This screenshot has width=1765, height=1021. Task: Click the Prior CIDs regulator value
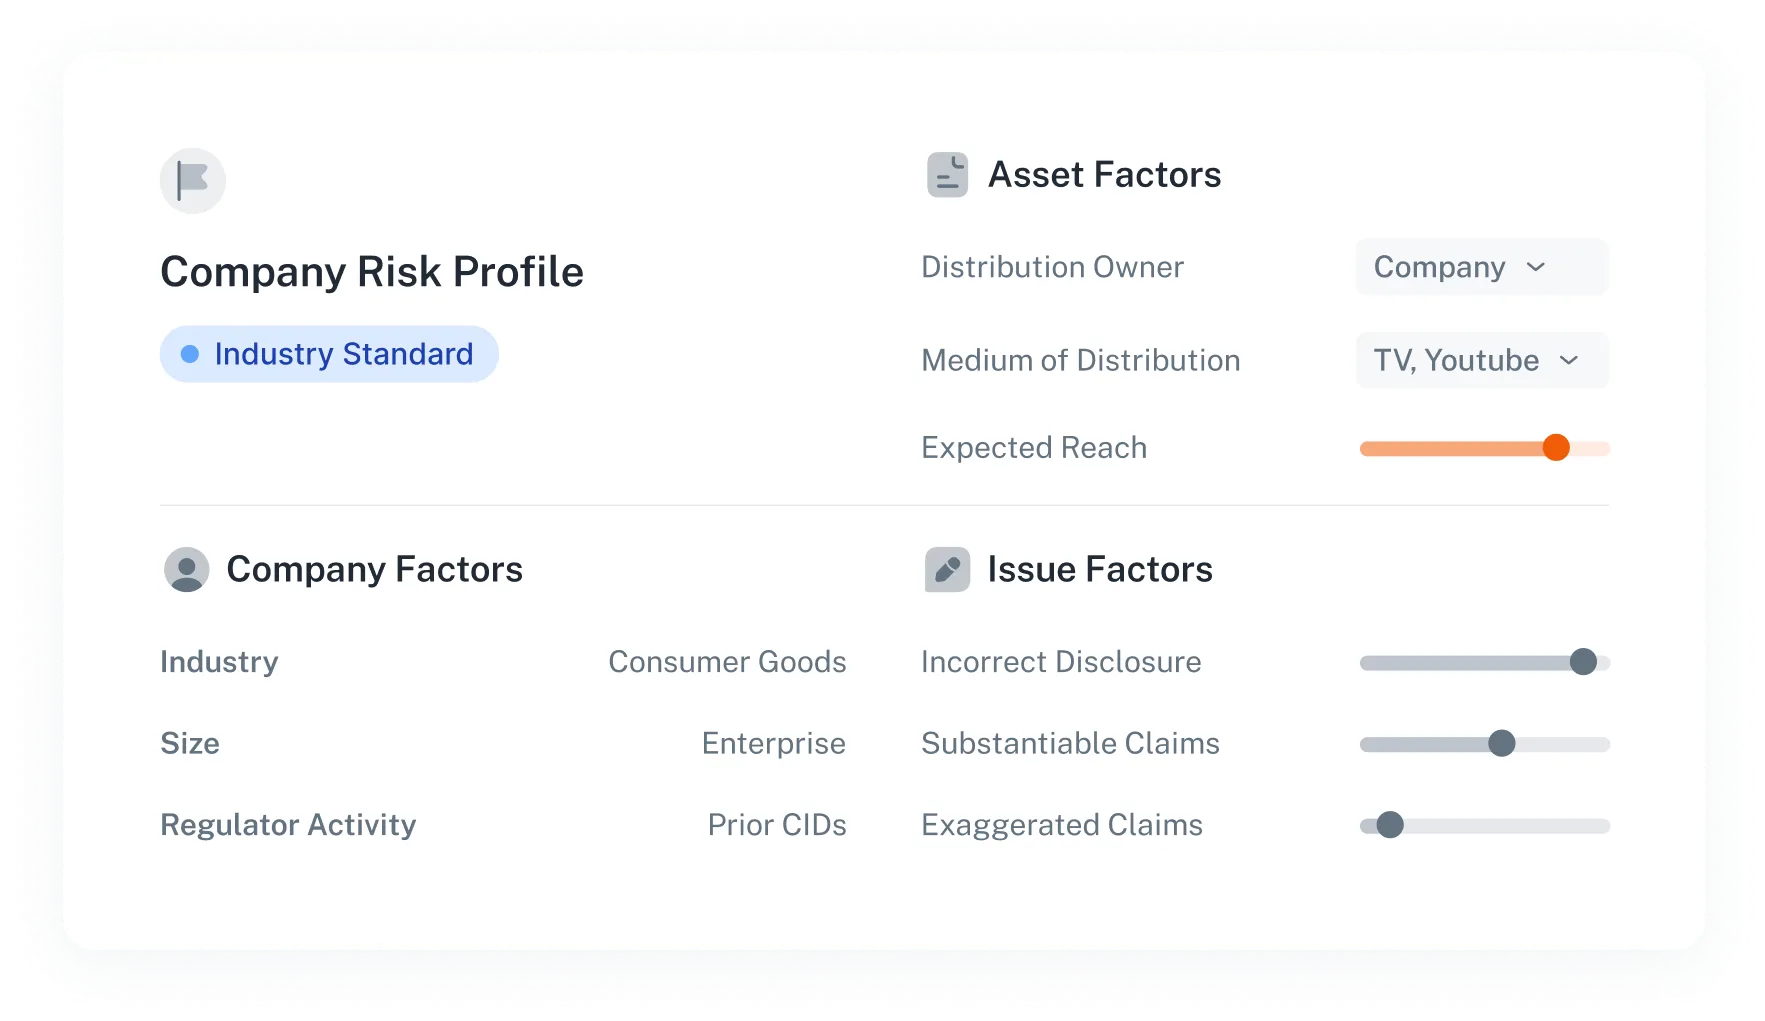coord(776,825)
